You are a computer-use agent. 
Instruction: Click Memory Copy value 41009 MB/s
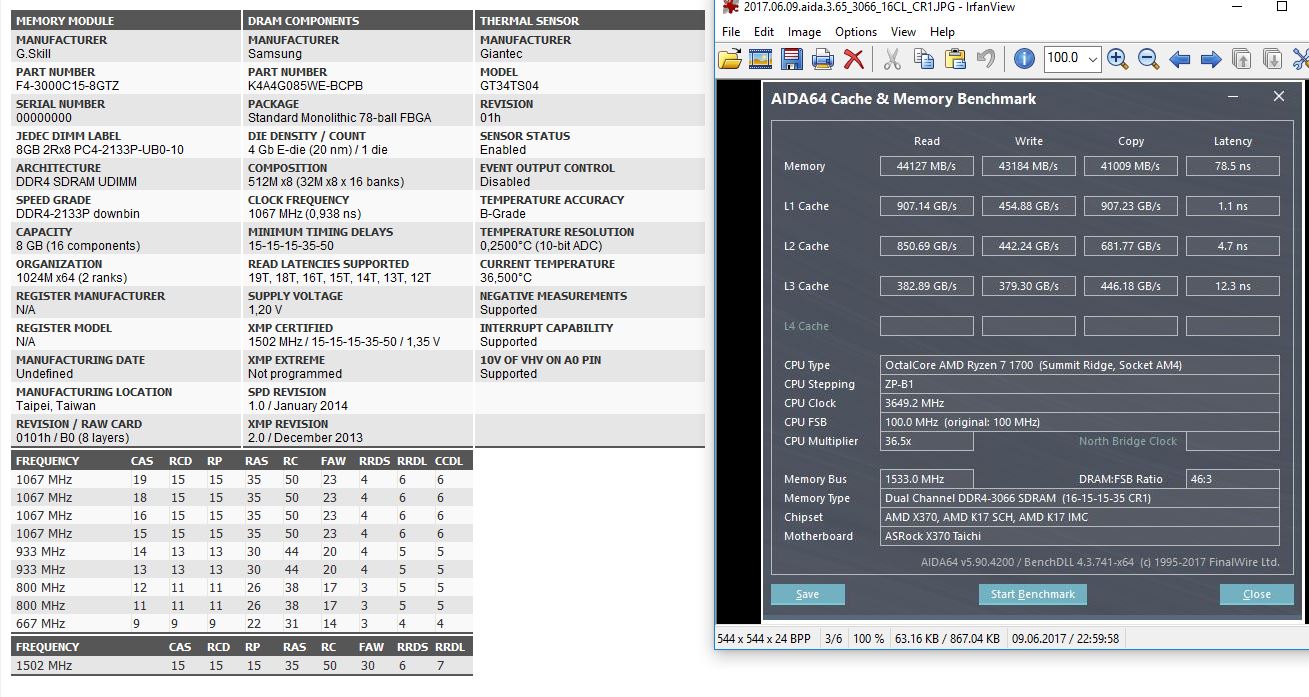(x=1131, y=166)
